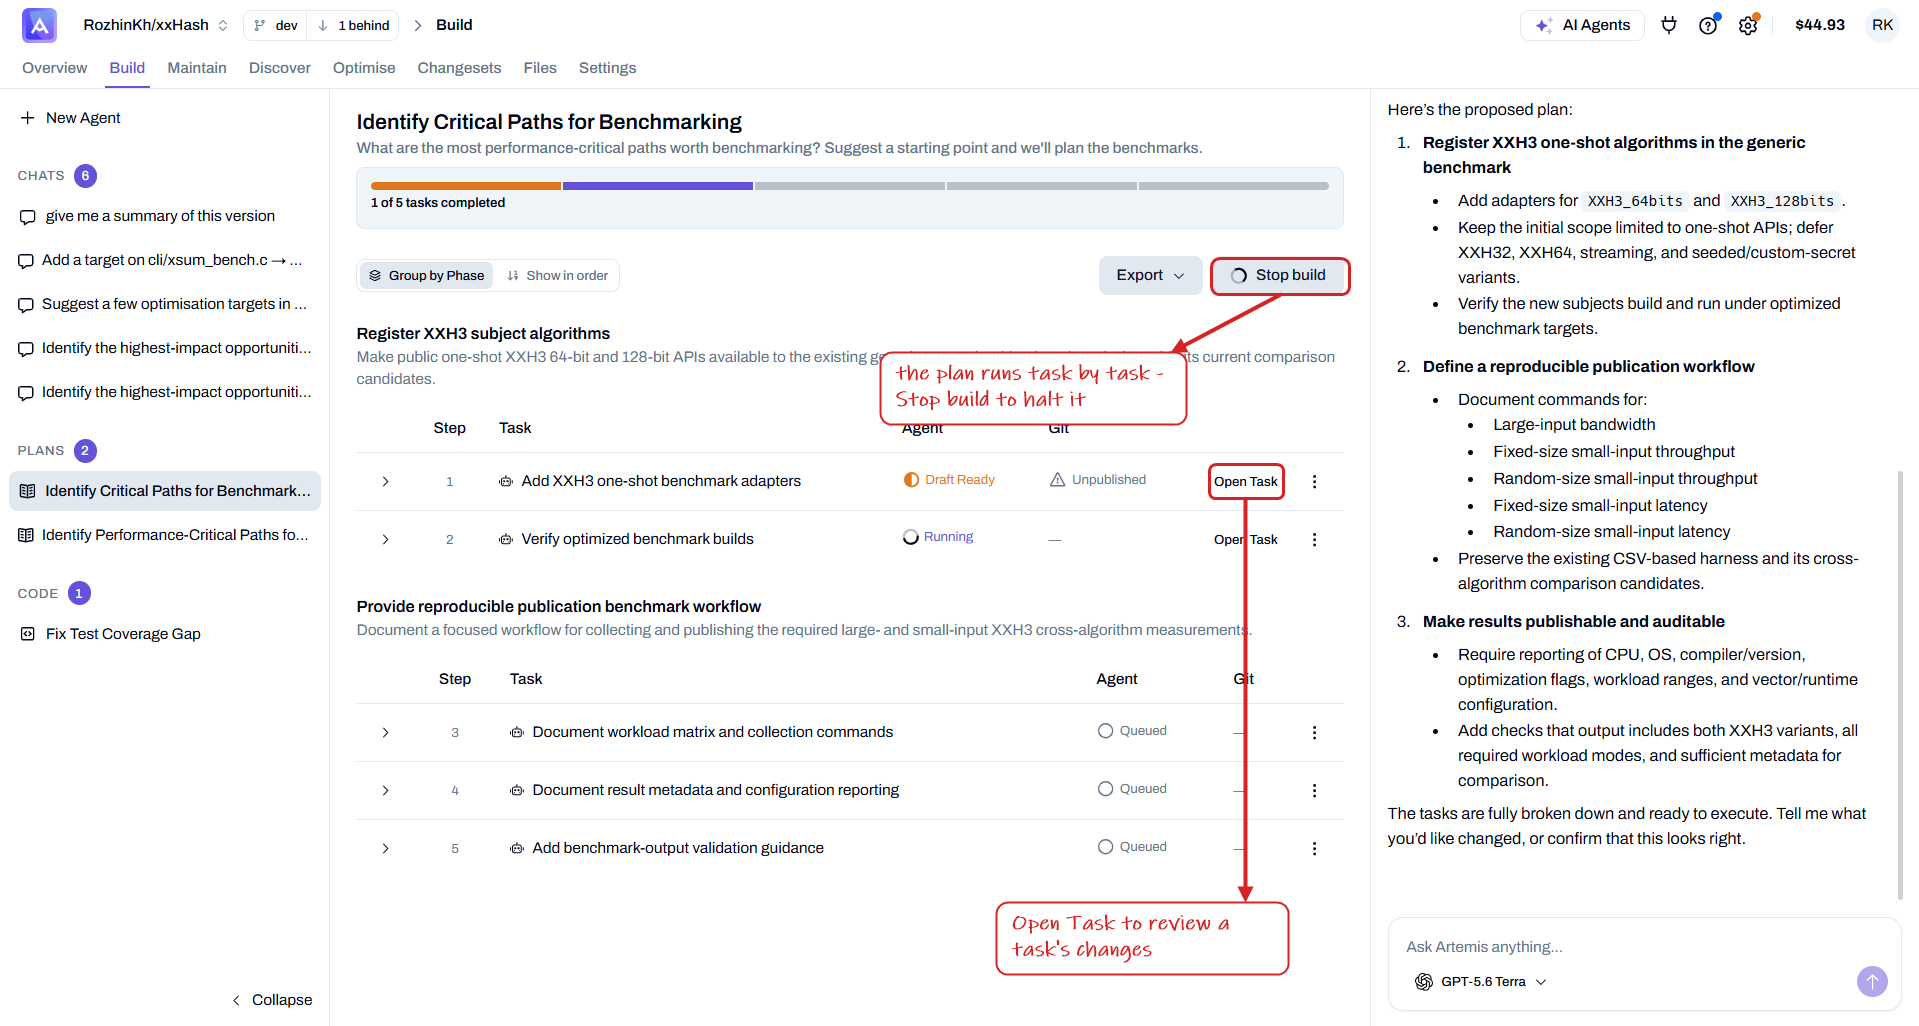
Task: Send message with purple arrow button
Action: click(1872, 981)
